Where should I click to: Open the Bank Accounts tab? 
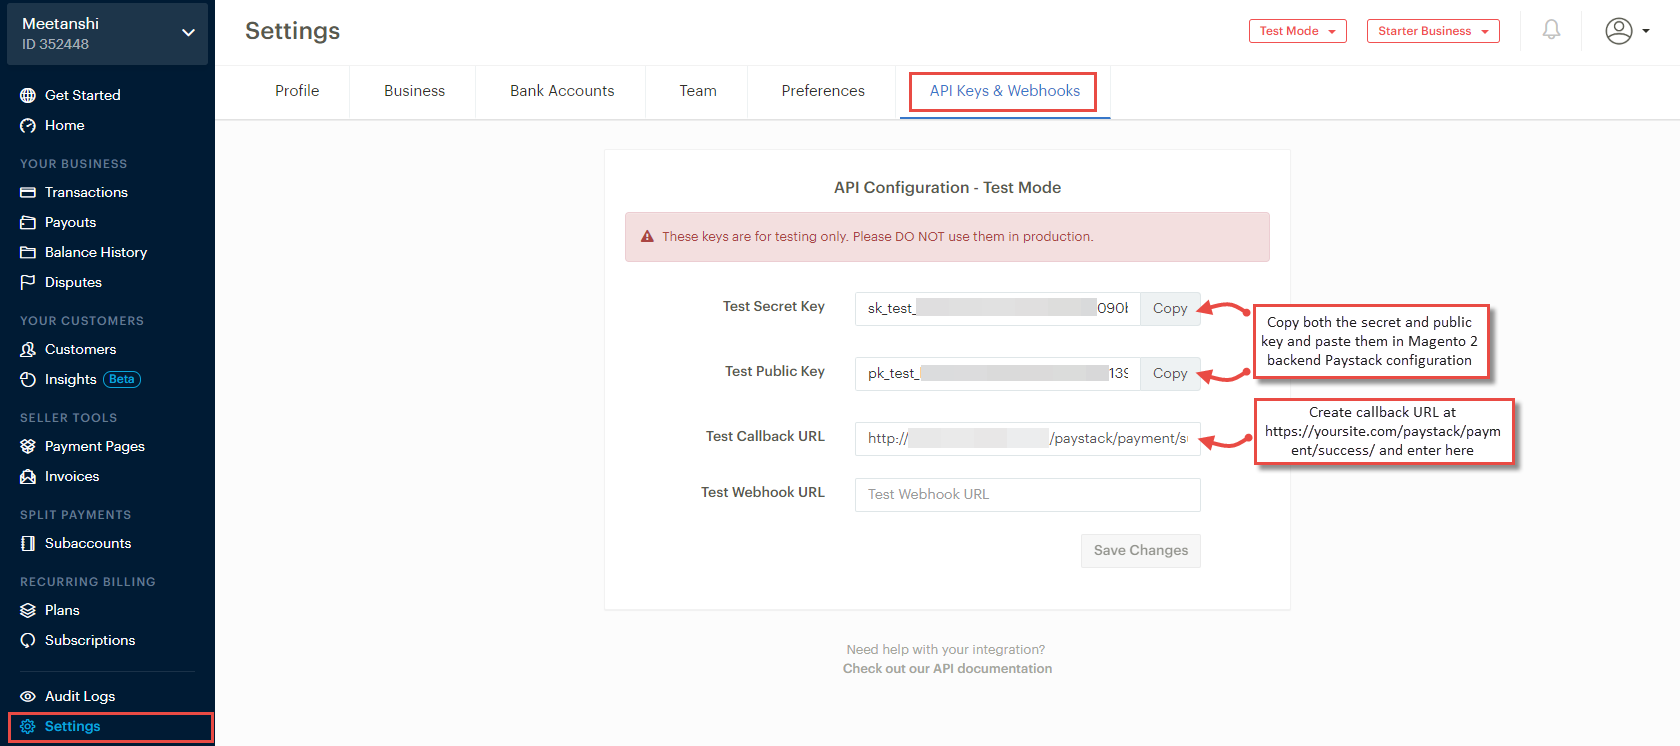tap(562, 91)
